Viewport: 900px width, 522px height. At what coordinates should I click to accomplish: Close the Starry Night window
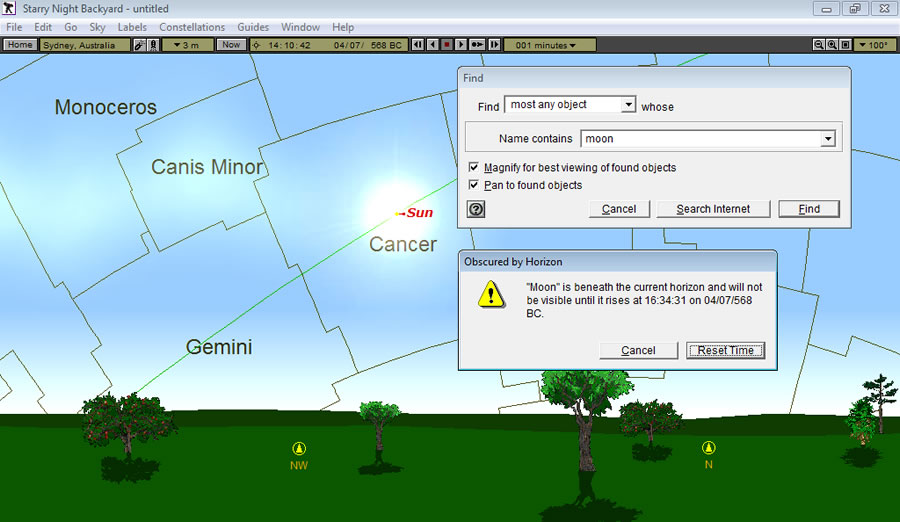pos(884,9)
